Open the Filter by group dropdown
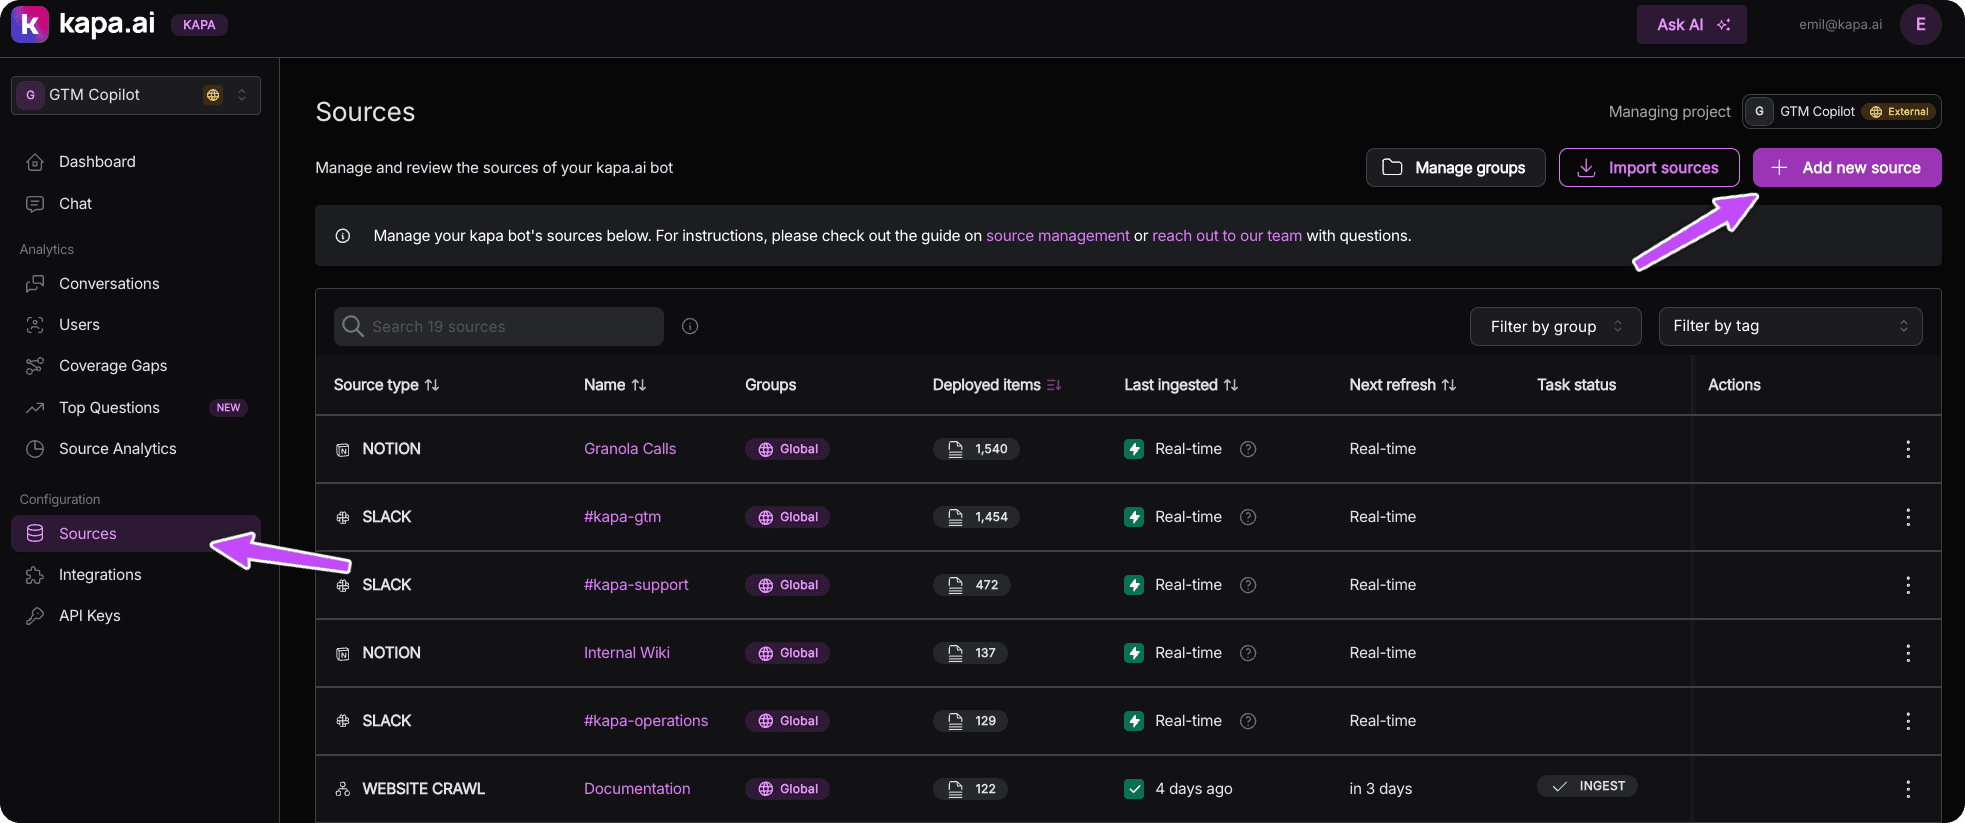1965x823 pixels. pos(1555,327)
